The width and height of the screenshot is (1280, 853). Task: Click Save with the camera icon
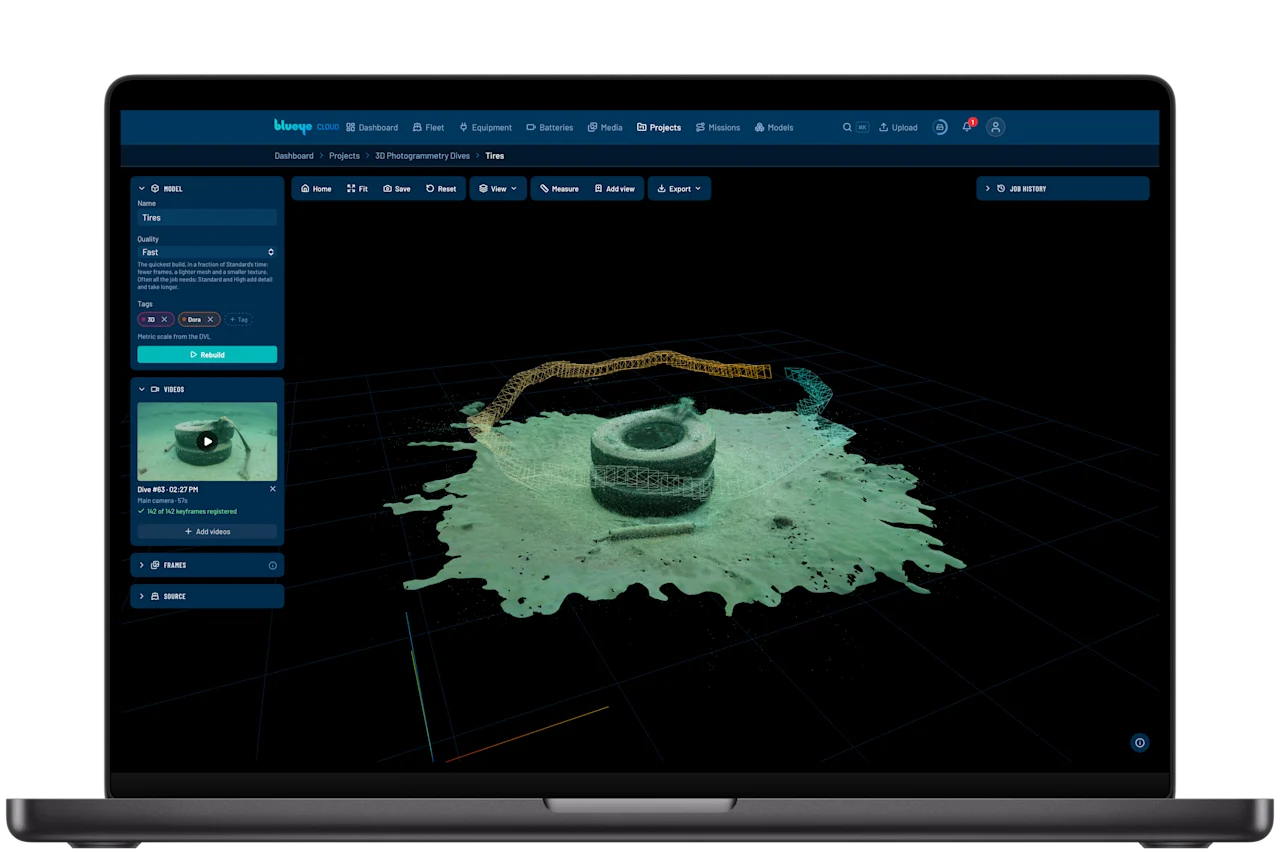(397, 188)
